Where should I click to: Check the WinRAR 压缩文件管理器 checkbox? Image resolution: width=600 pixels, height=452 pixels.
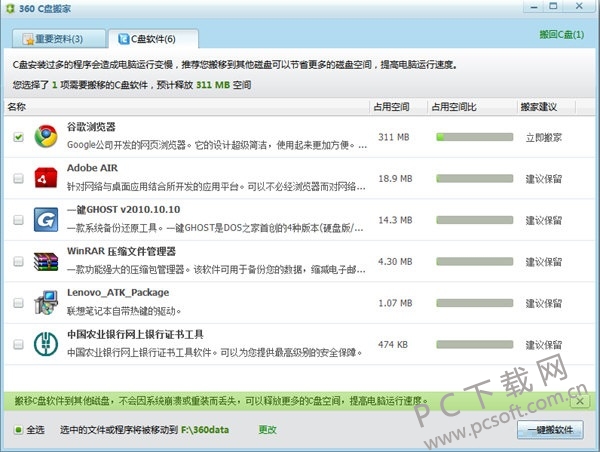[x=18, y=261]
